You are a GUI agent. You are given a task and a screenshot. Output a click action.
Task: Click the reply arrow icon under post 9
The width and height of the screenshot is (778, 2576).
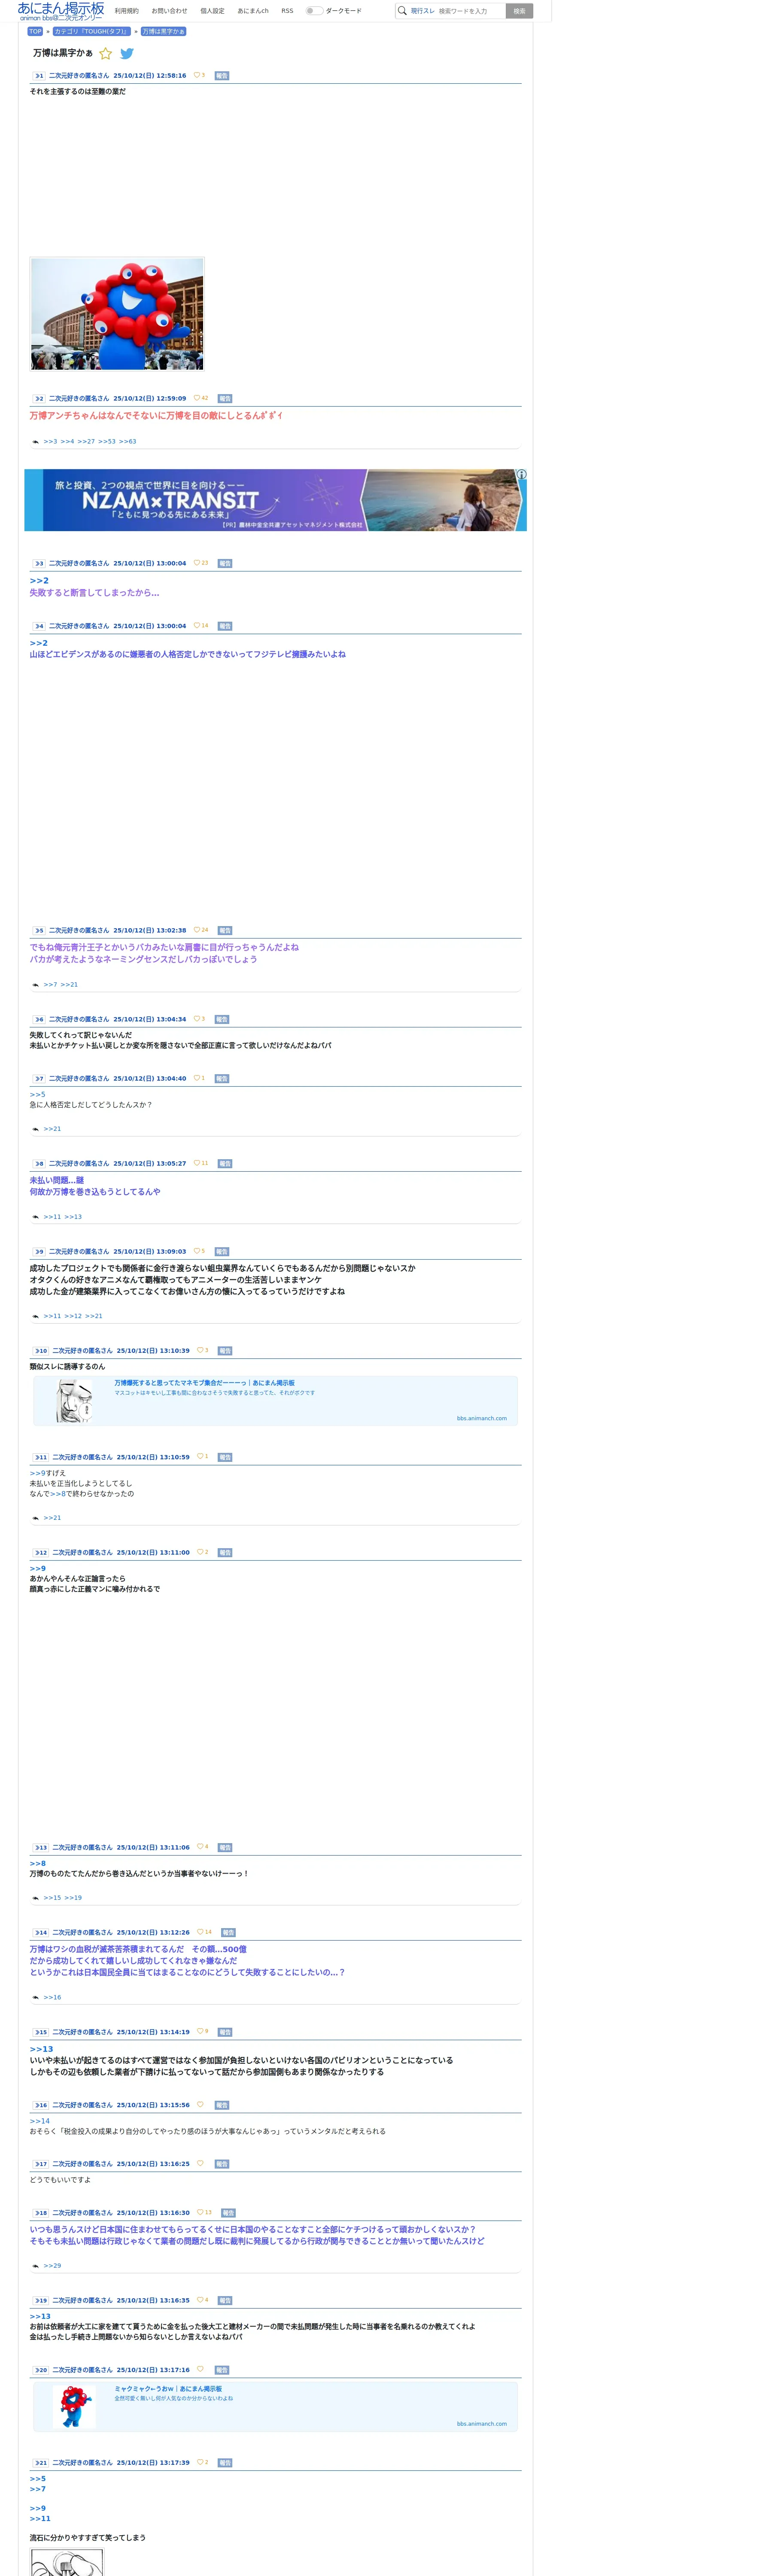click(35, 1316)
